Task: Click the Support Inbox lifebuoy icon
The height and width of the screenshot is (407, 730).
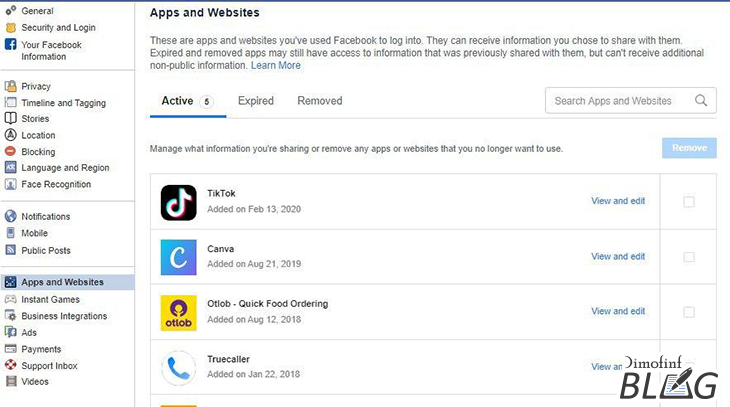Action: pyautogui.click(x=10, y=365)
